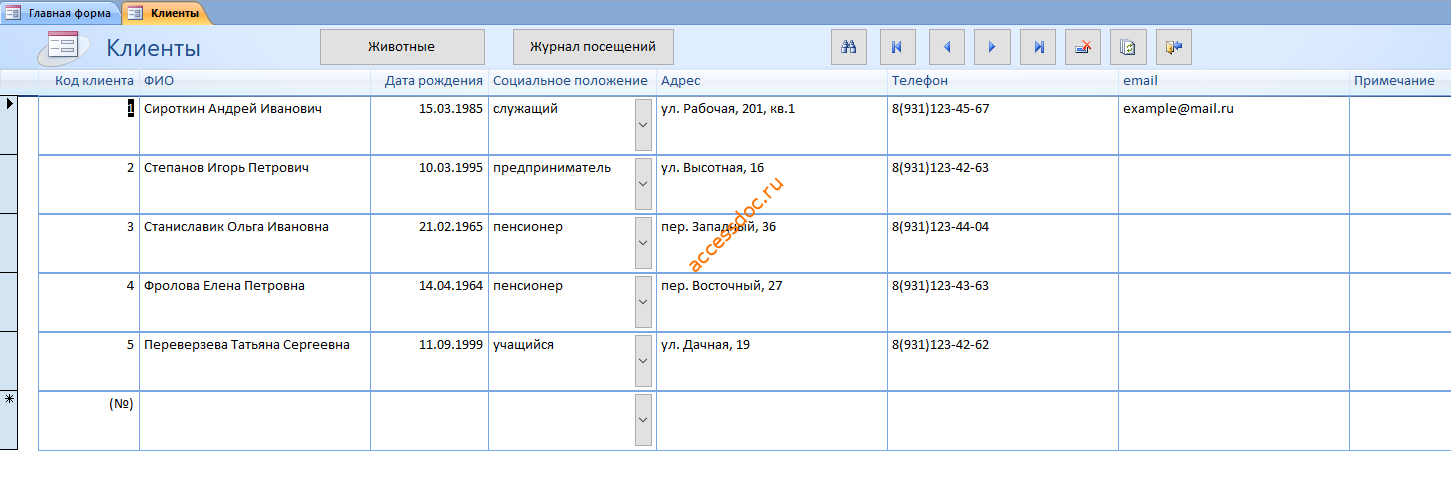Click phone 8(931)123-43-63

tap(940, 286)
